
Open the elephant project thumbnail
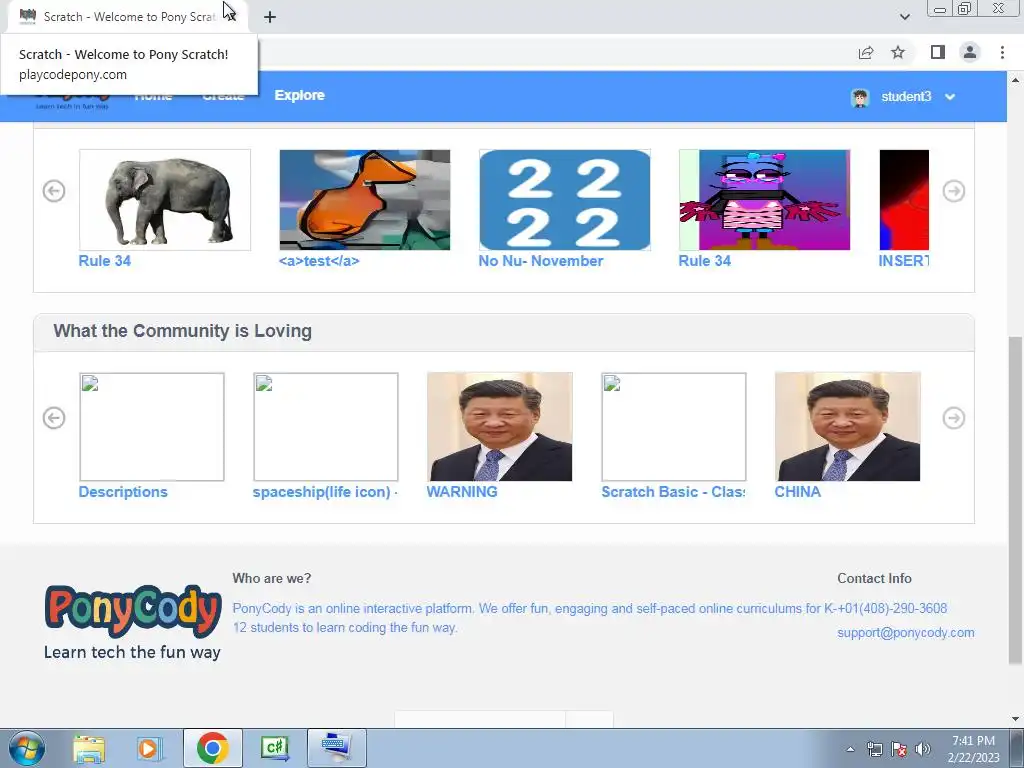(165, 200)
